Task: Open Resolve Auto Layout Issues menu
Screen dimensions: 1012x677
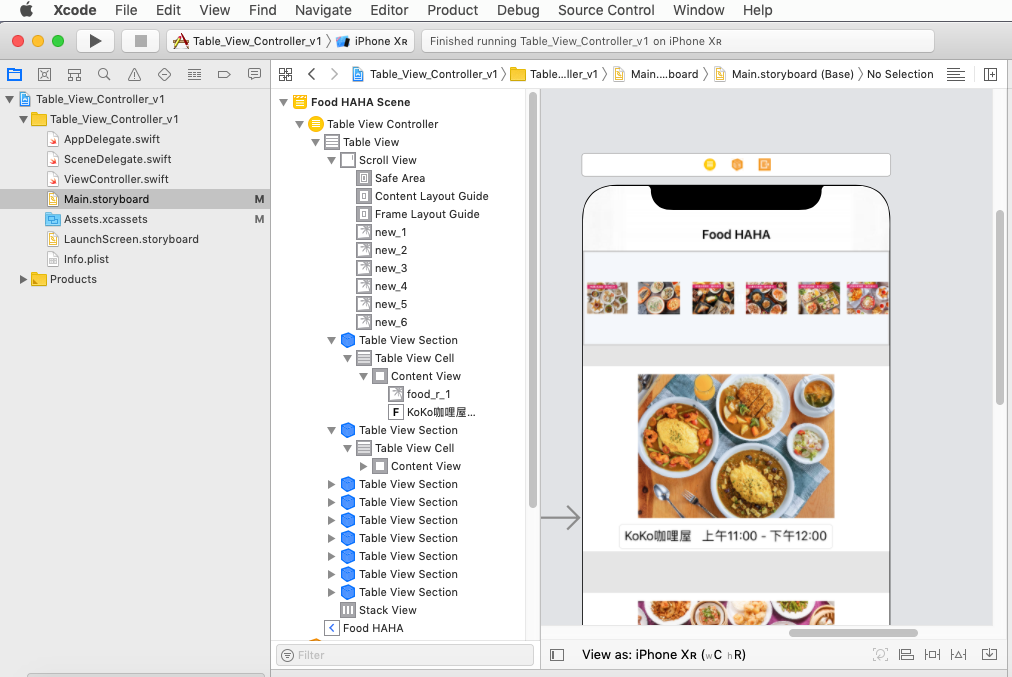Action: [958, 654]
